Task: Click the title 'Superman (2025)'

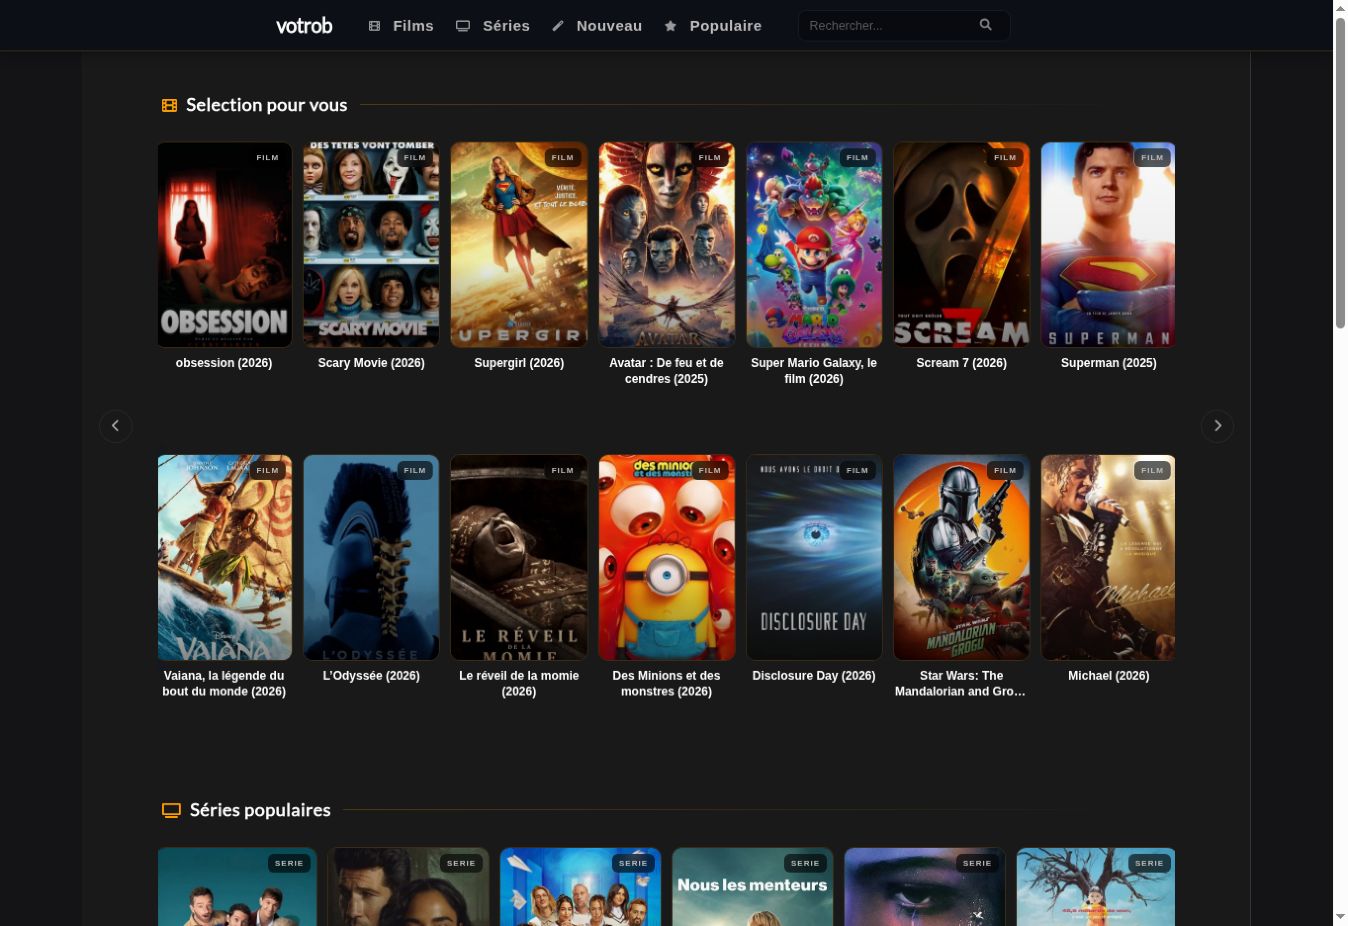Action: point(1108,363)
